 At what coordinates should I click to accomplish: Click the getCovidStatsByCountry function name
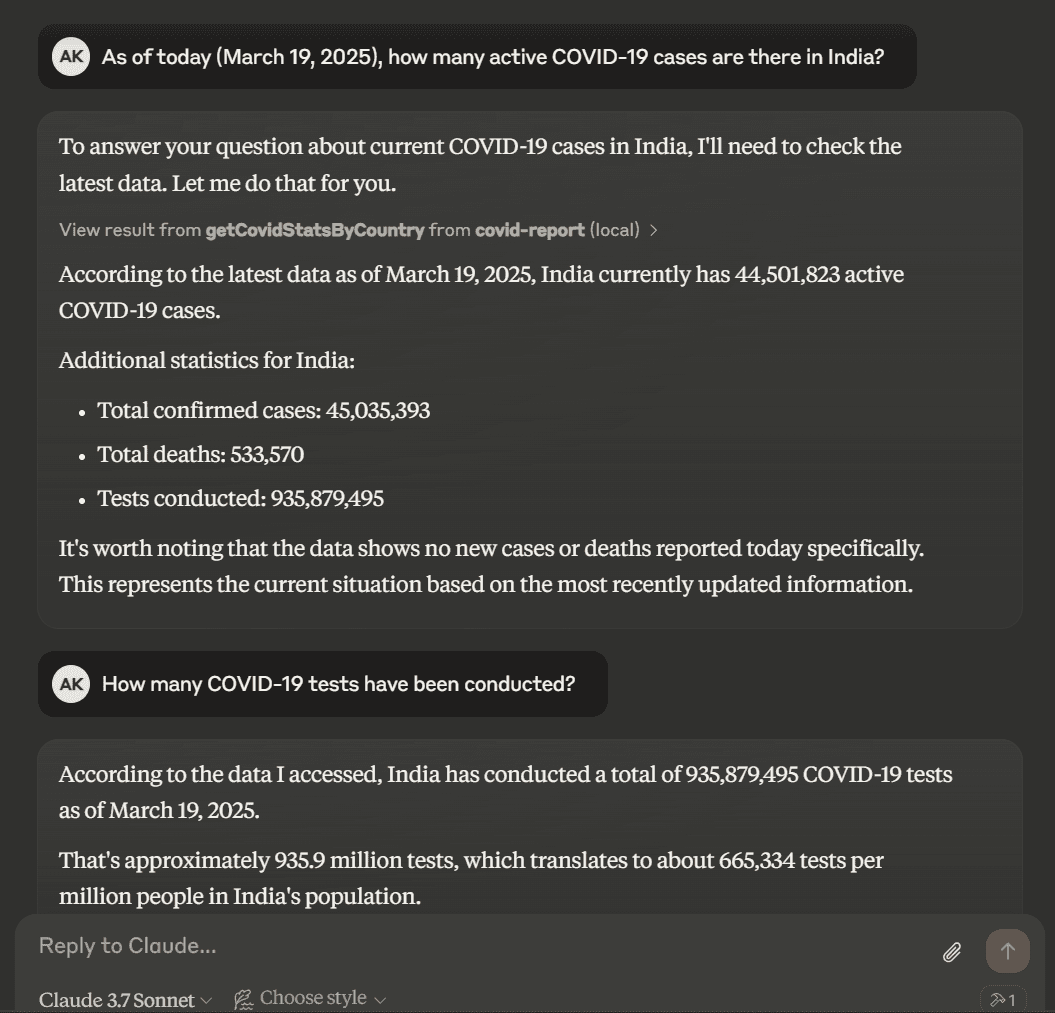[315, 230]
